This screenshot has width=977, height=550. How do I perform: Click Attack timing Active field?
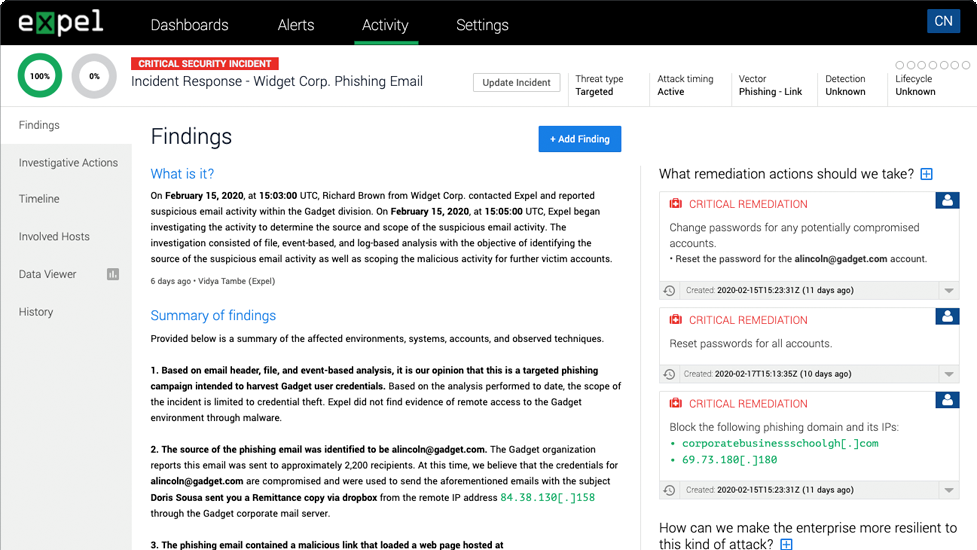coord(685,85)
